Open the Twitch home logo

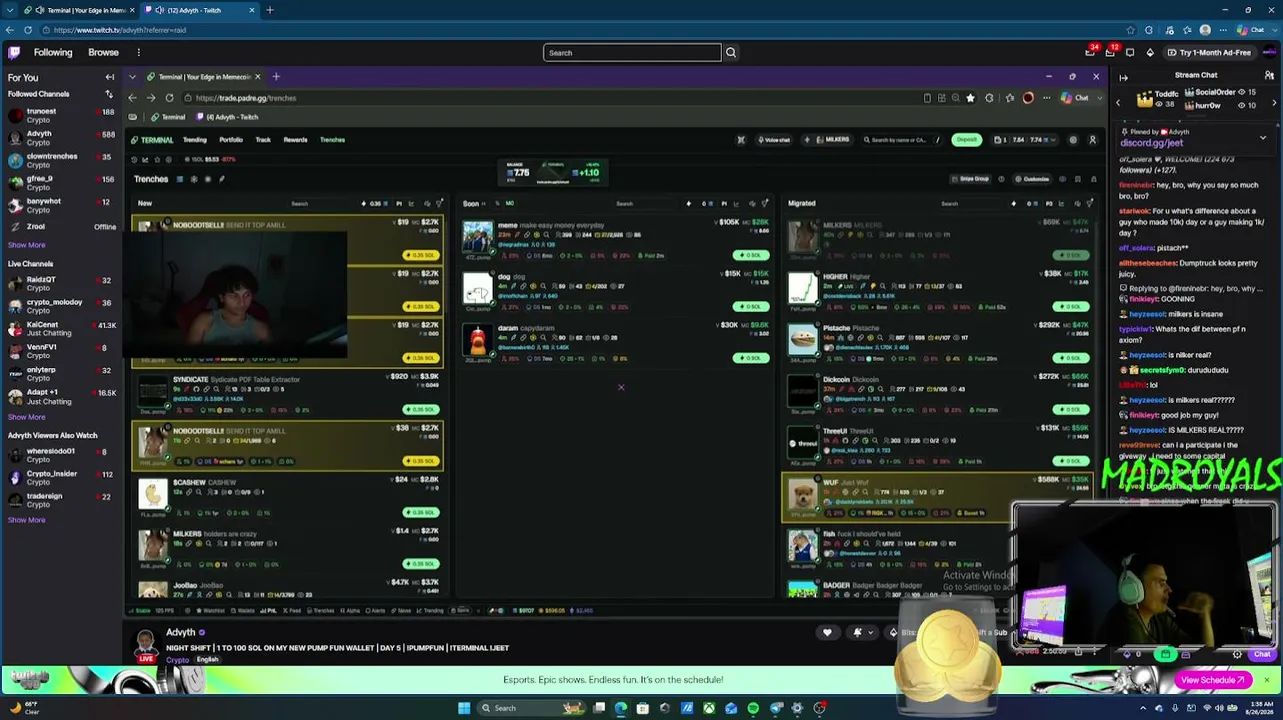coord(14,52)
